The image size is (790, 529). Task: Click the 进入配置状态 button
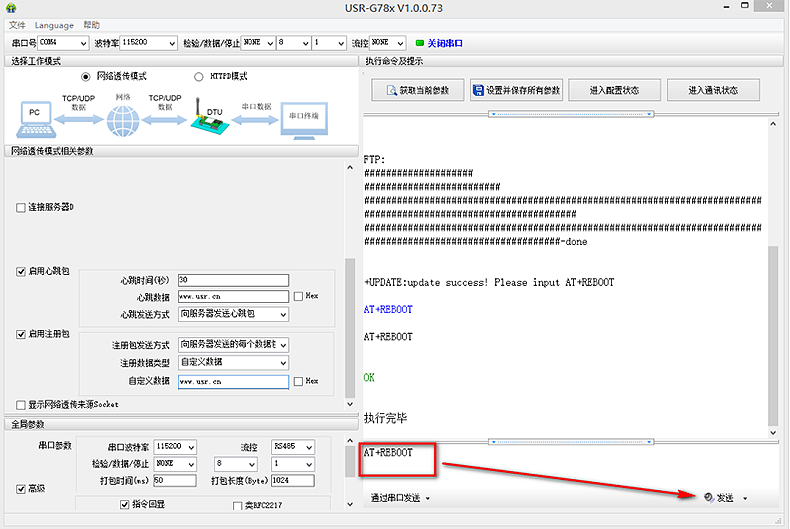[x=613, y=90]
